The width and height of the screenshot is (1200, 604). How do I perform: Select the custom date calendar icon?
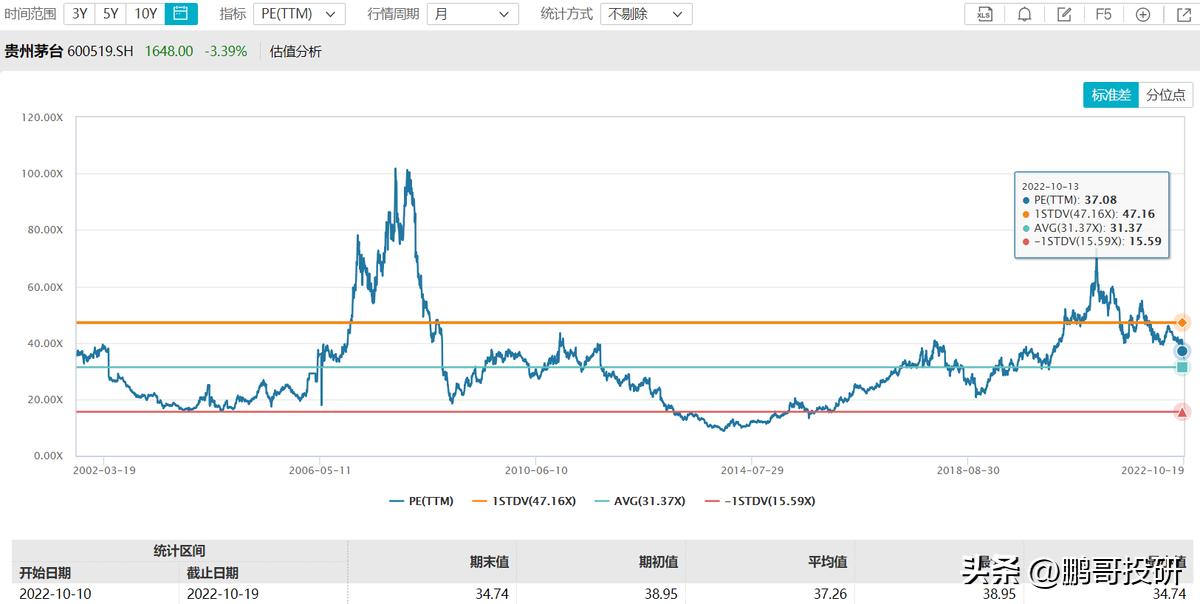click(x=181, y=14)
